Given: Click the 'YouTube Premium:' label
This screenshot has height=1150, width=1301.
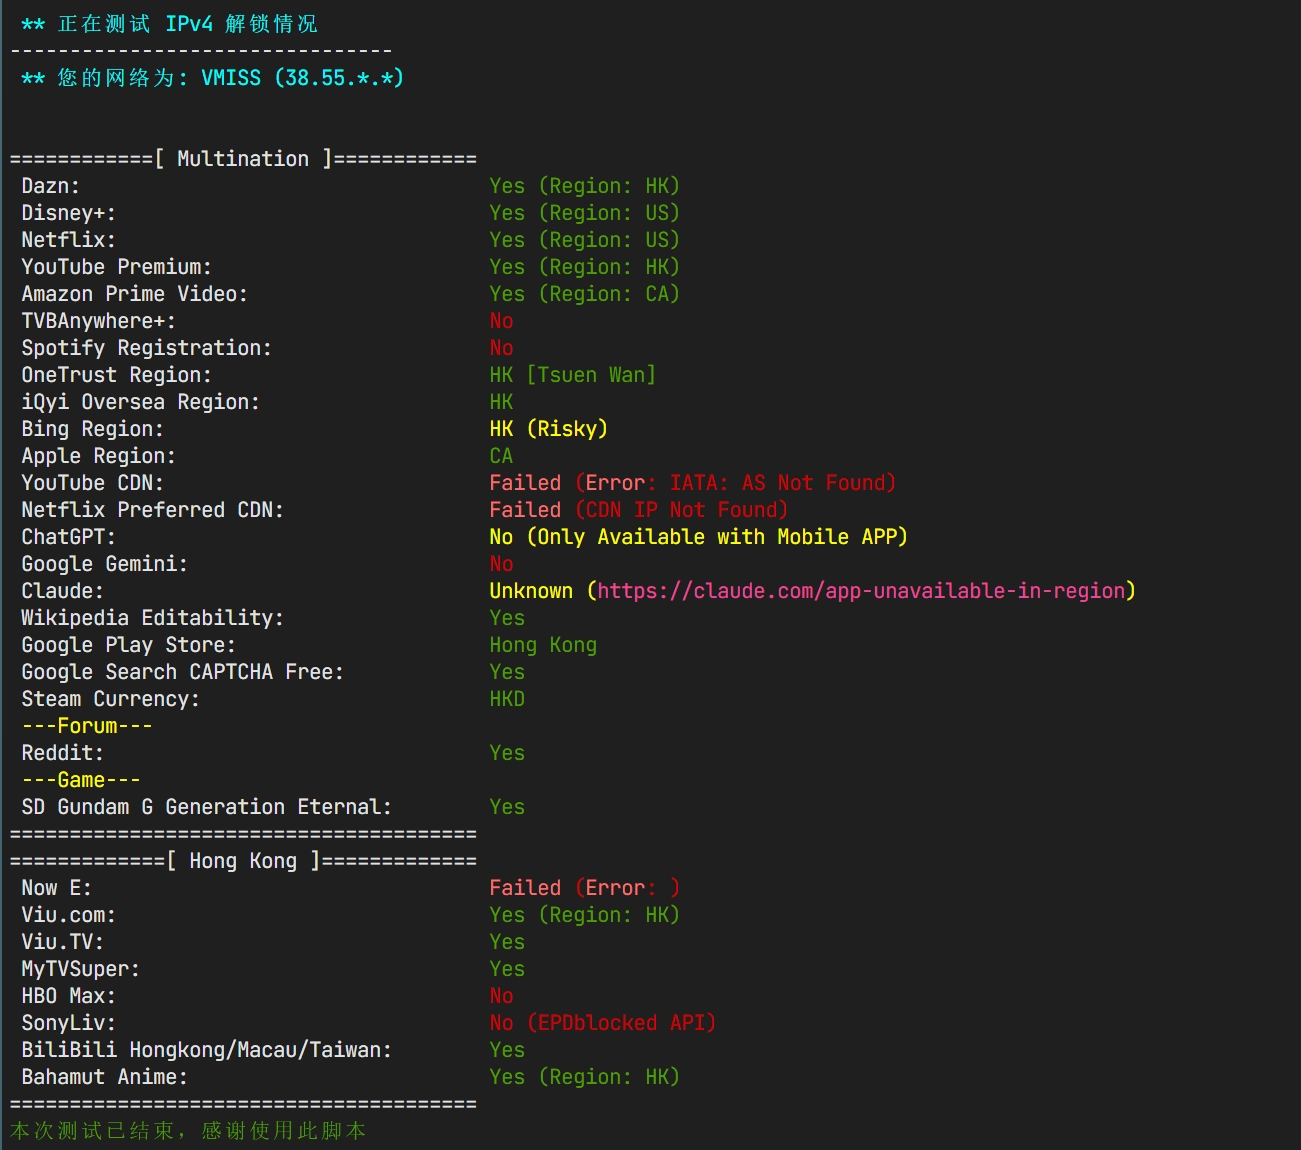Looking at the screenshot, I should 116,267.
